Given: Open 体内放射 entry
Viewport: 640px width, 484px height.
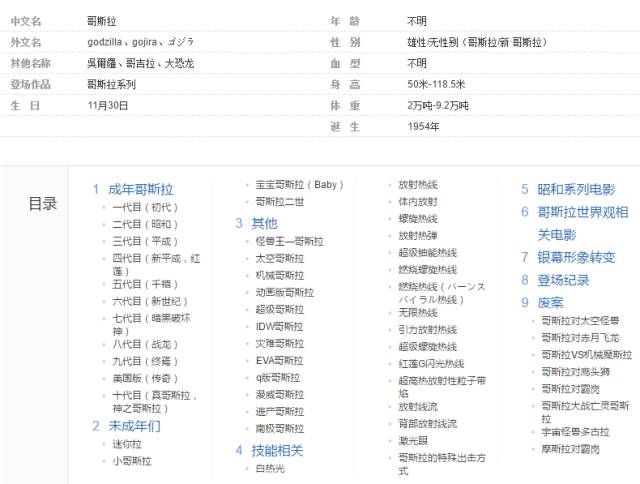Looking at the screenshot, I should tap(418, 202).
